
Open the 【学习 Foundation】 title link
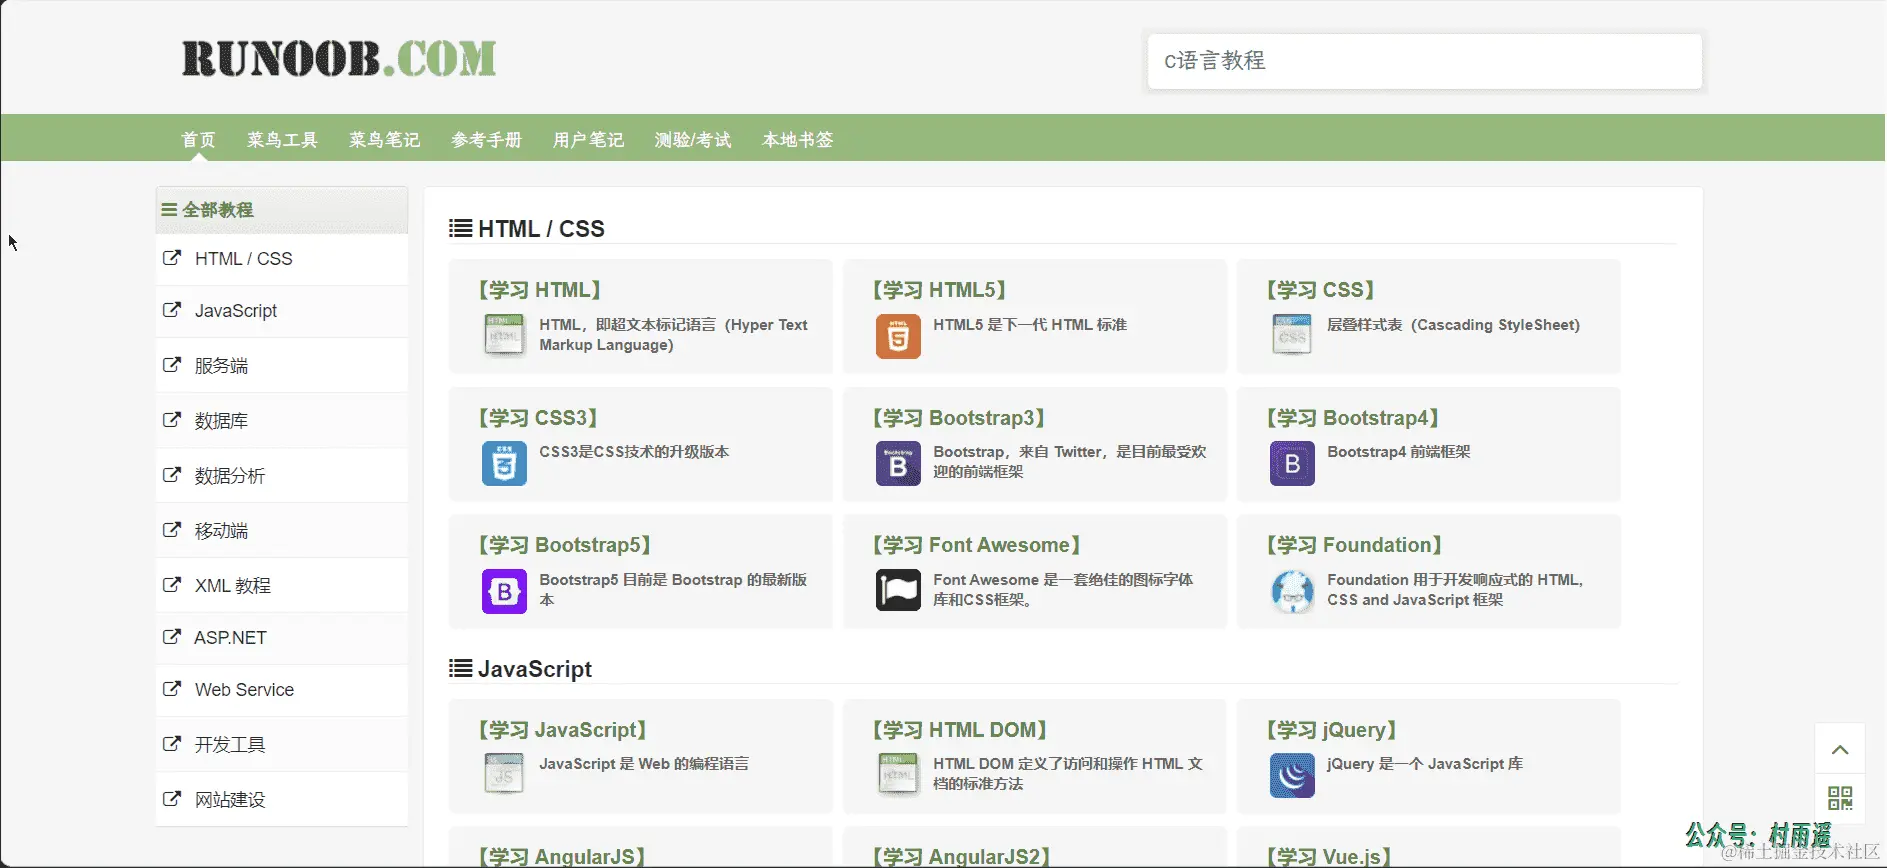click(x=1355, y=545)
